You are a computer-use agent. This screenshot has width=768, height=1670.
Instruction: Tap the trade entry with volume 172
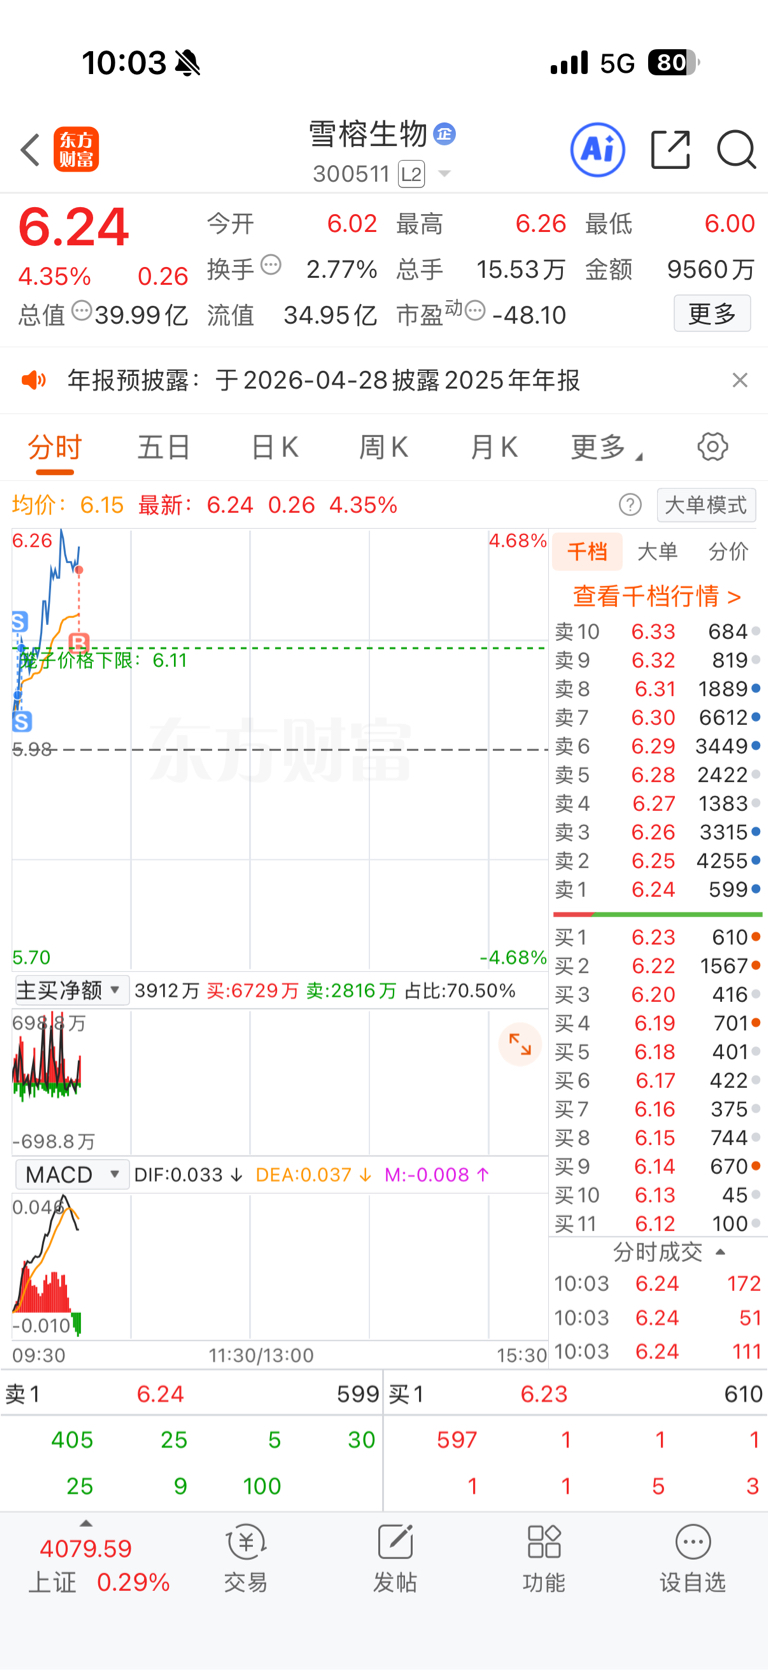pyautogui.click(x=658, y=1284)
